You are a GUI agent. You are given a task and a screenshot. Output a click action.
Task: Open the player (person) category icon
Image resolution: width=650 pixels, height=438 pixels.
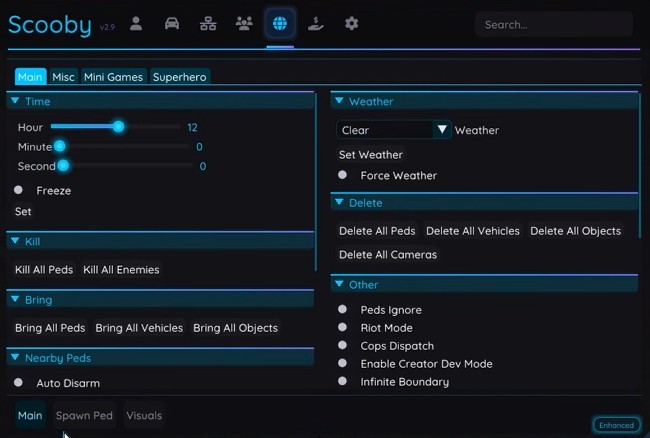pos(136,24)
